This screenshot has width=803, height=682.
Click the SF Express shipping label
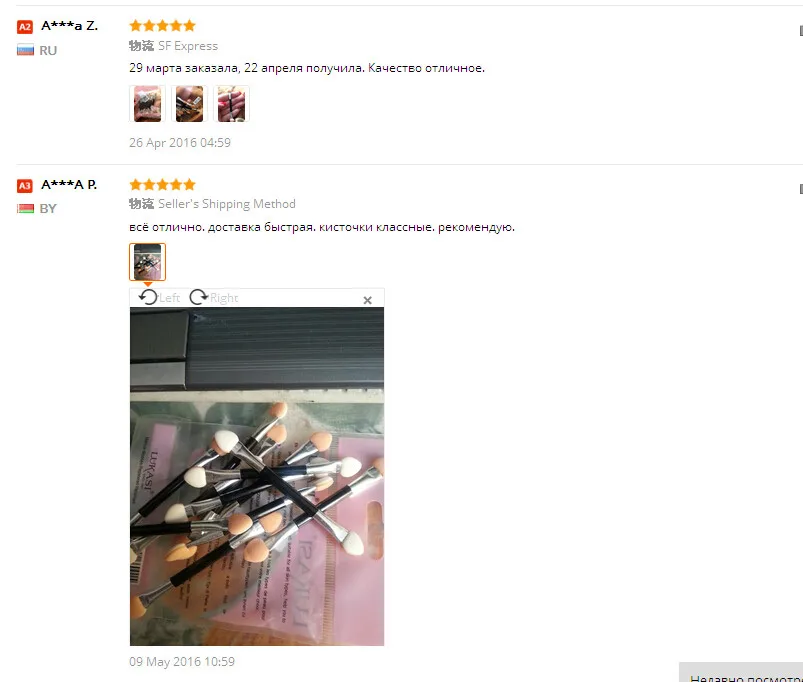click(187, 46)
